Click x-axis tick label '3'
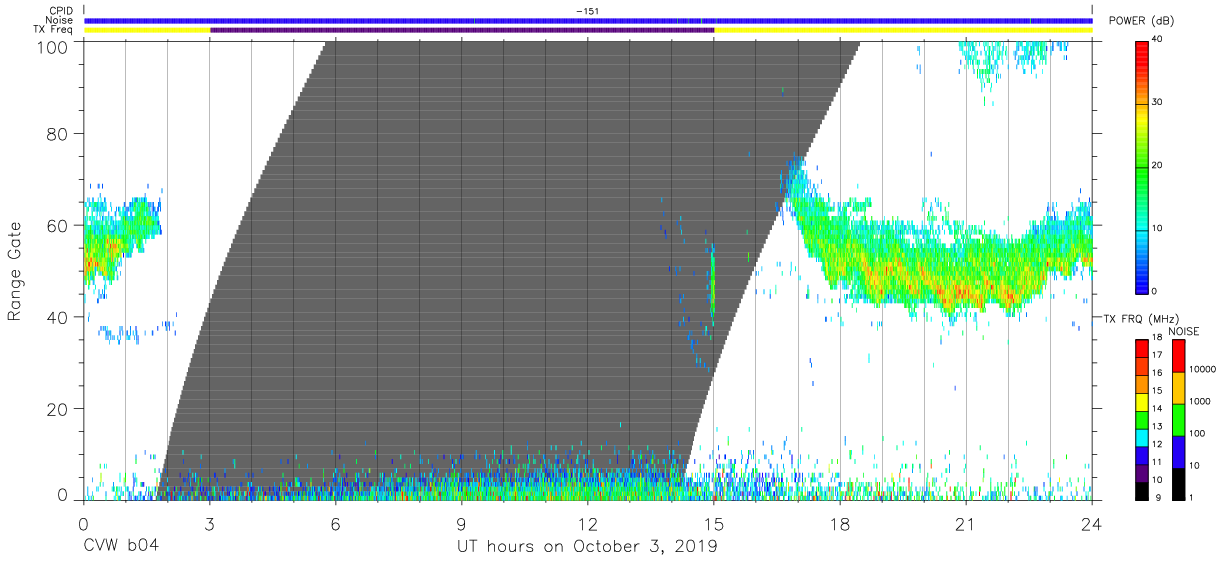Image resolution: width=1228 pixels, height=567 pixels. pyautogui.click(x=209, y=523)
